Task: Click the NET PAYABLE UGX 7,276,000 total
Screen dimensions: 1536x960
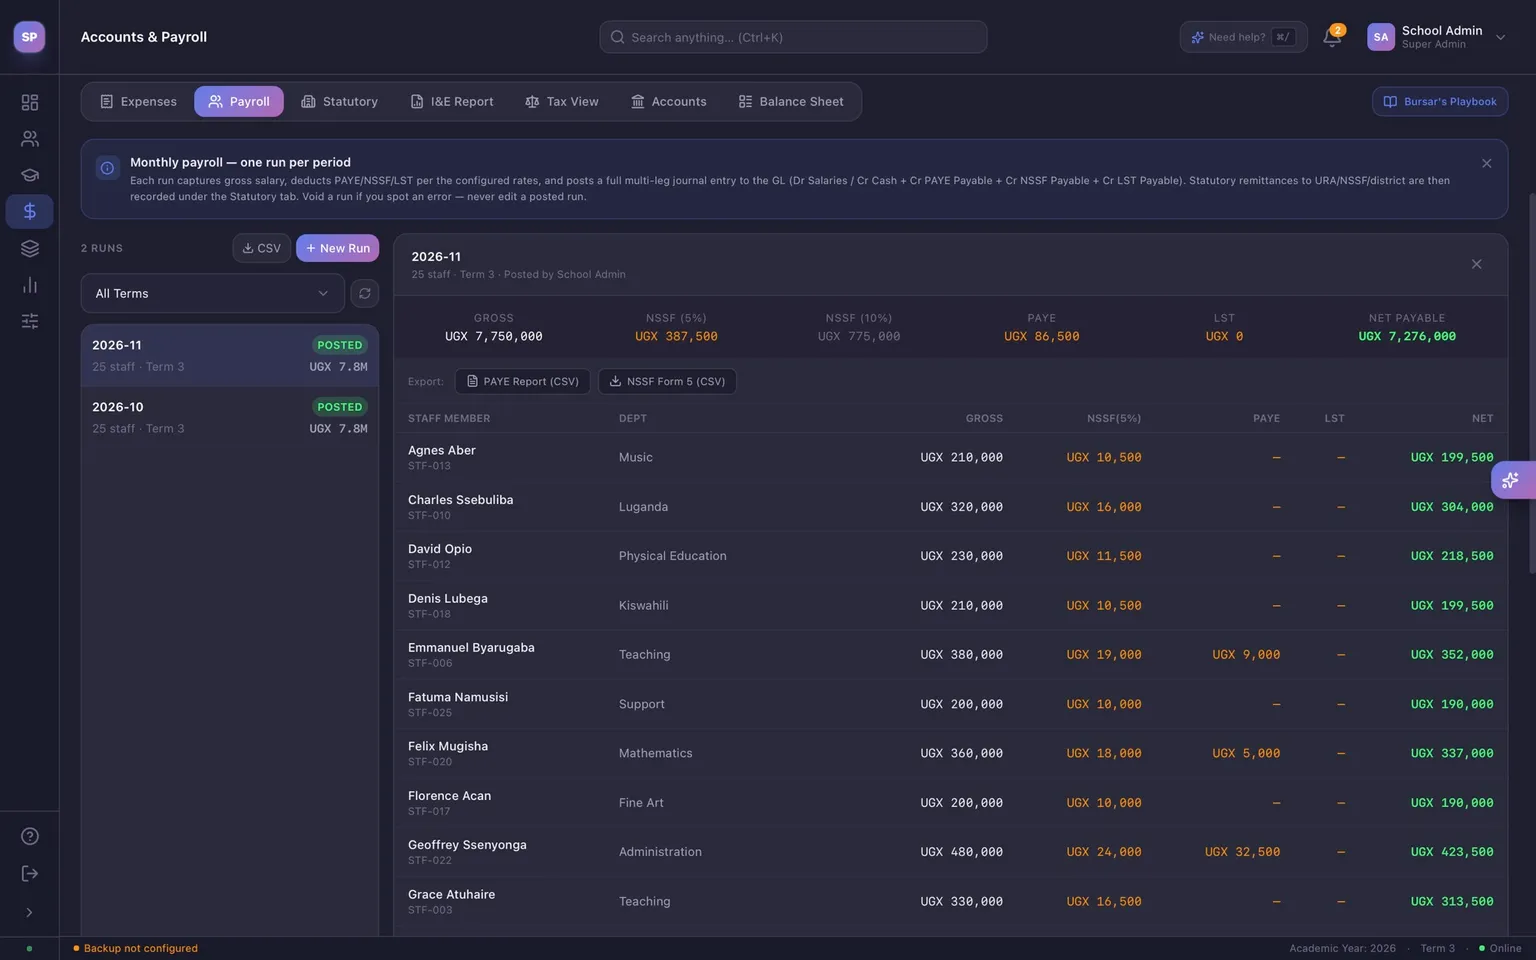Action: pos(1407,336)
